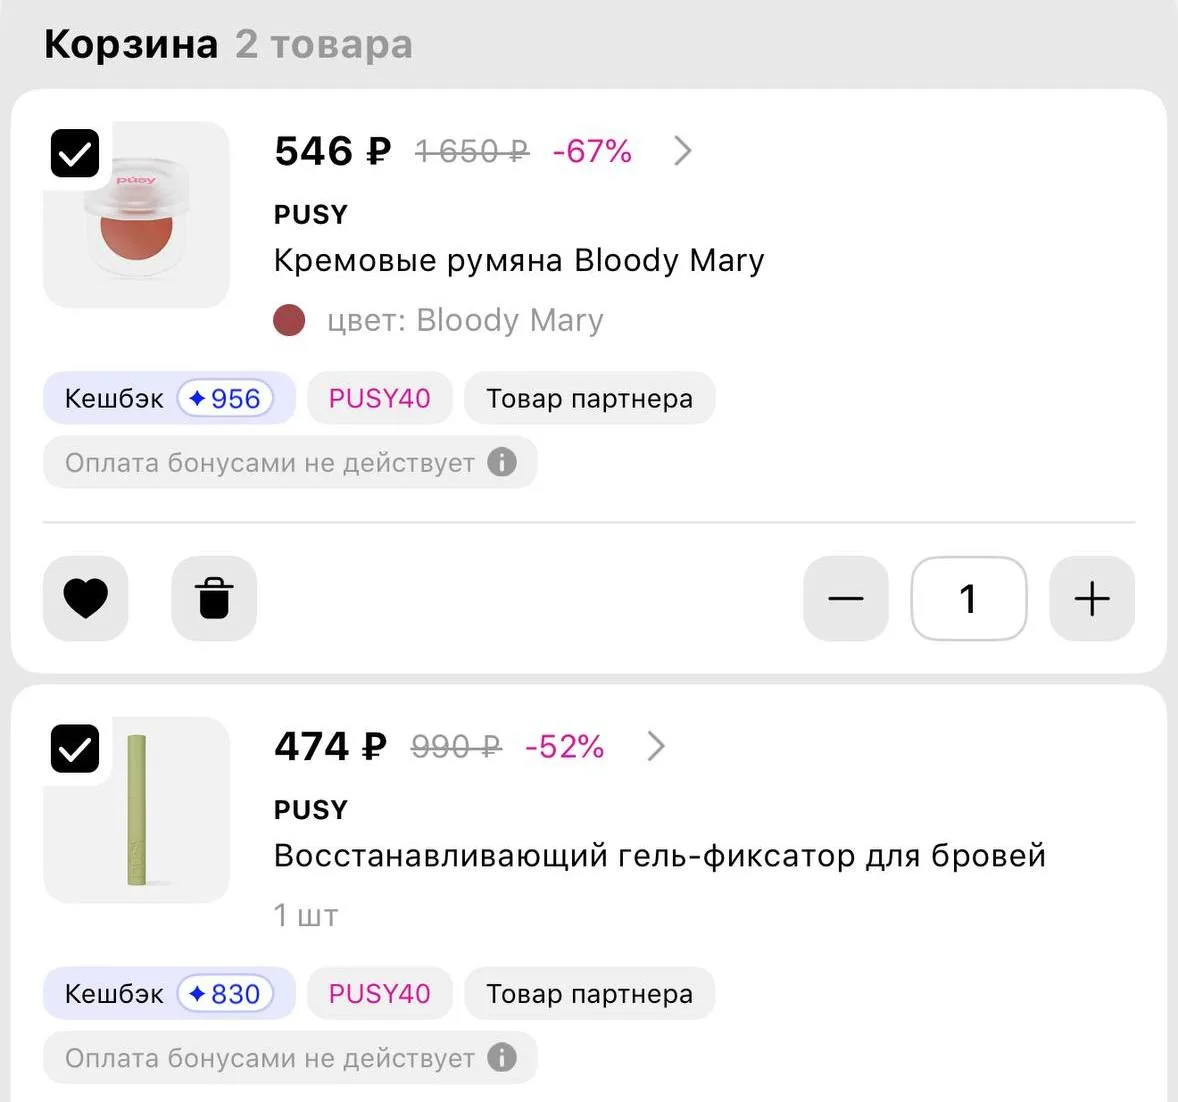1178x1102 pixels.
Task: Click the blush quantity input field
Action: click(968, 599)
